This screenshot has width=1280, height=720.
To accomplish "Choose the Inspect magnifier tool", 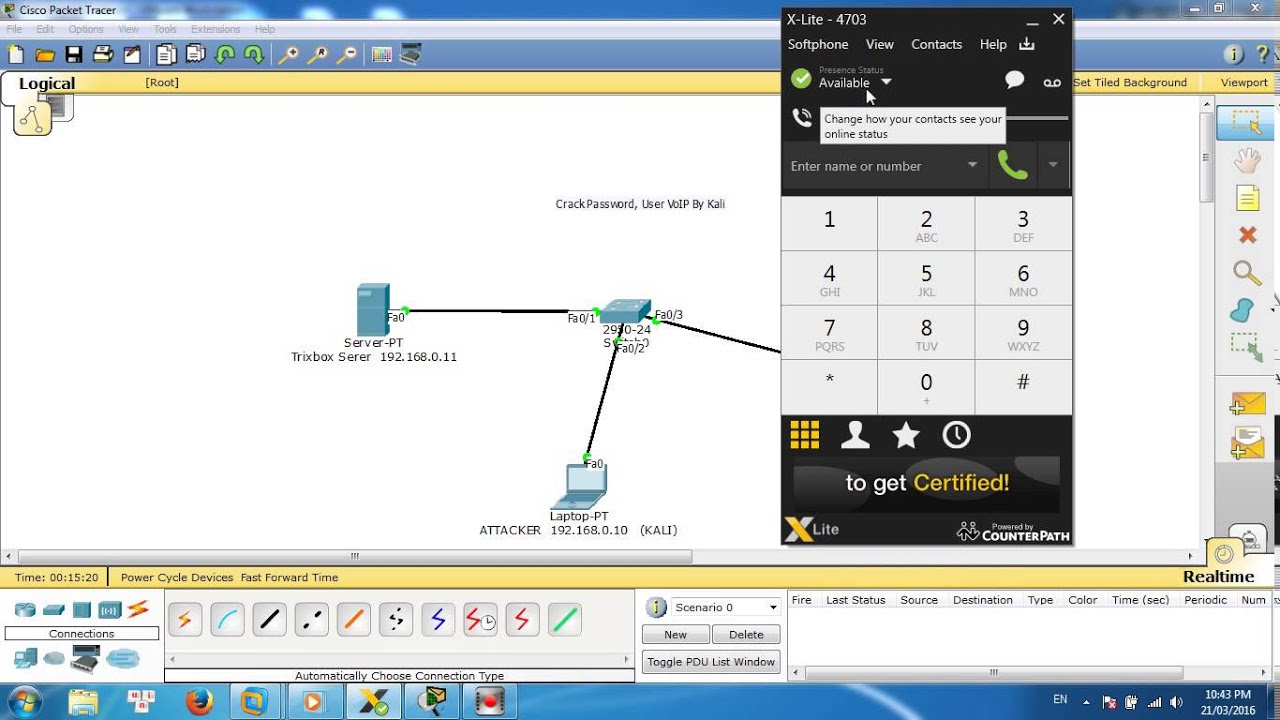I will 1246,272.
